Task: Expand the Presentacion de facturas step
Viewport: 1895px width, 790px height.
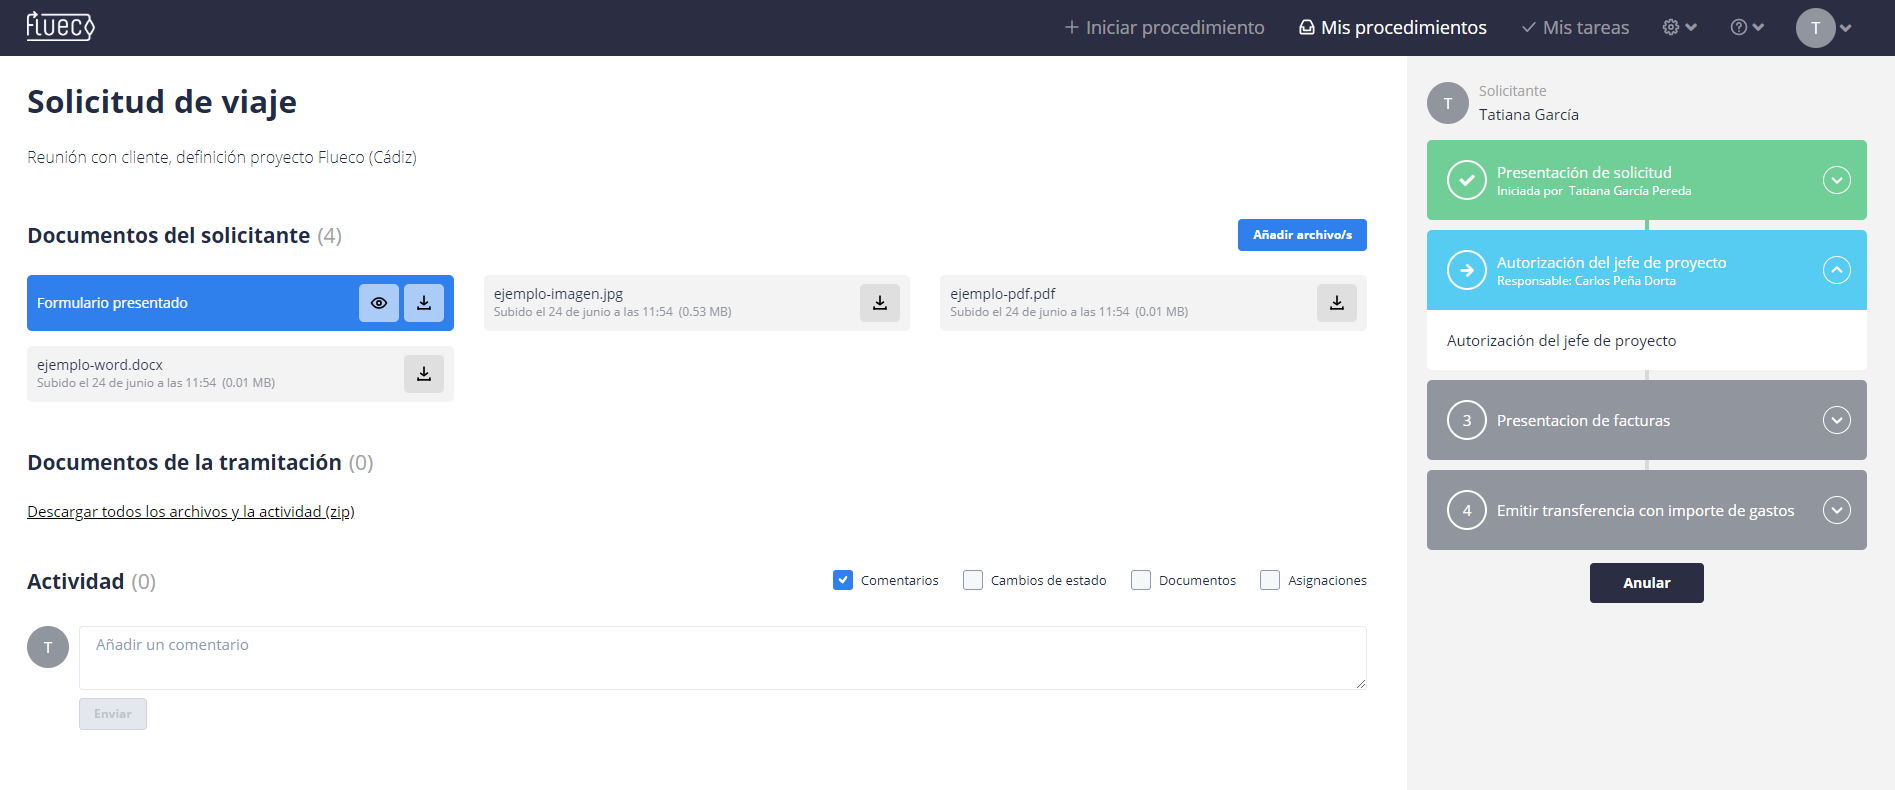Action: click(1836, 420)
